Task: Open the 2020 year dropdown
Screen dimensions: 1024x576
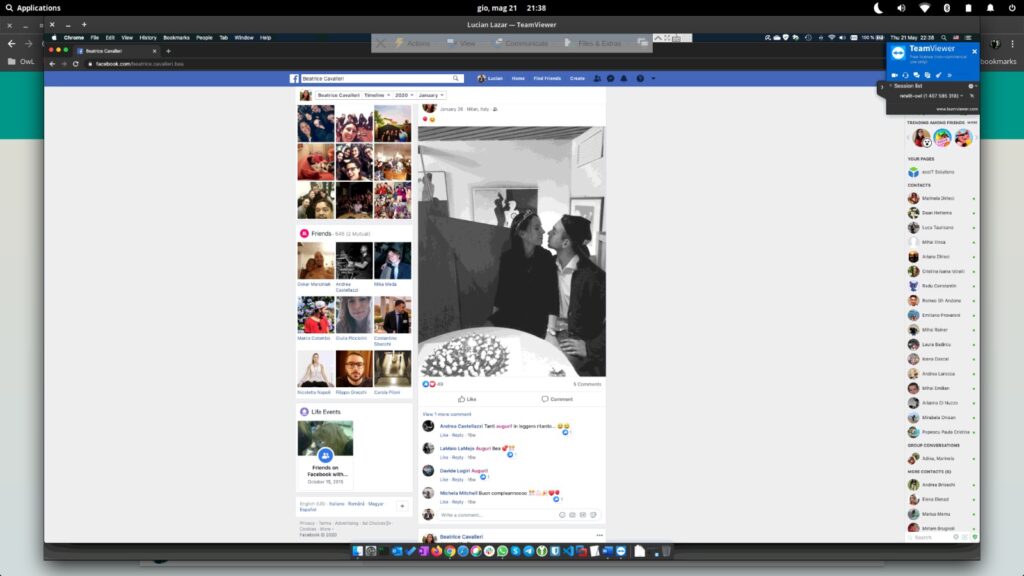Action: pos(404,95)
